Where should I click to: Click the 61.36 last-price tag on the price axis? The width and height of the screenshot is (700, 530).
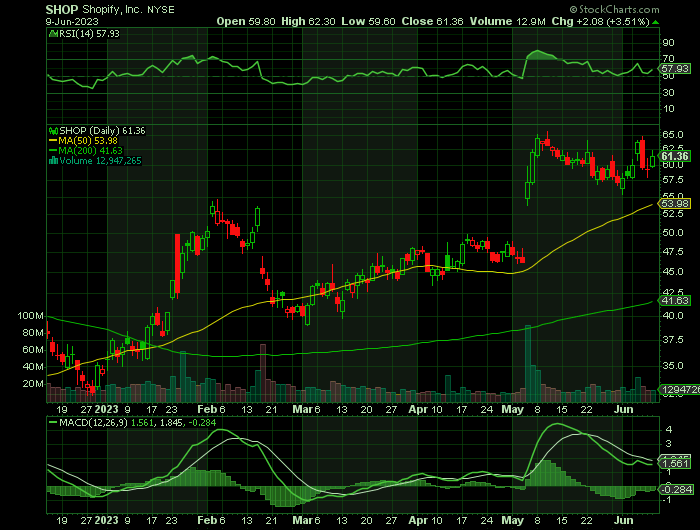tap(675, 156)
